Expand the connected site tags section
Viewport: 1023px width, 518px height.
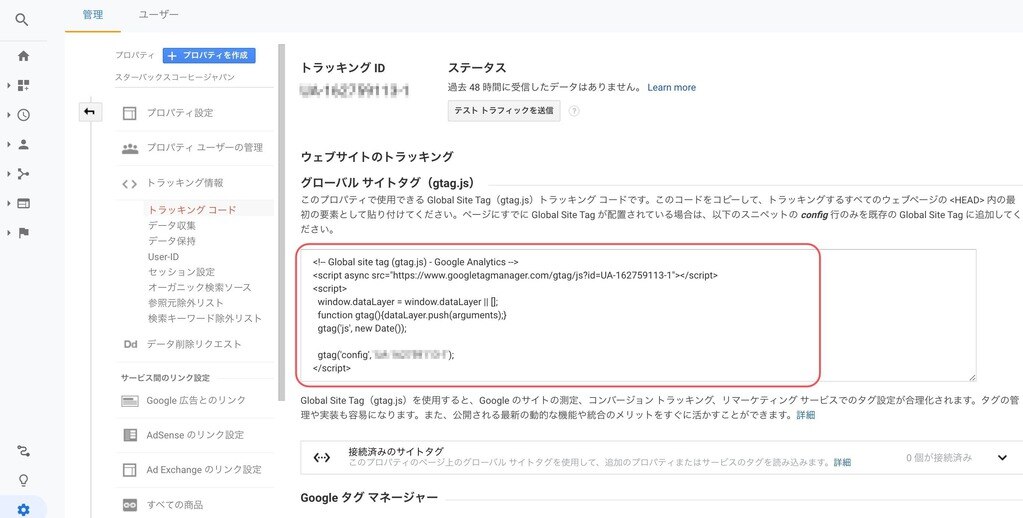pyautogui.click(x=1002, y=458)
